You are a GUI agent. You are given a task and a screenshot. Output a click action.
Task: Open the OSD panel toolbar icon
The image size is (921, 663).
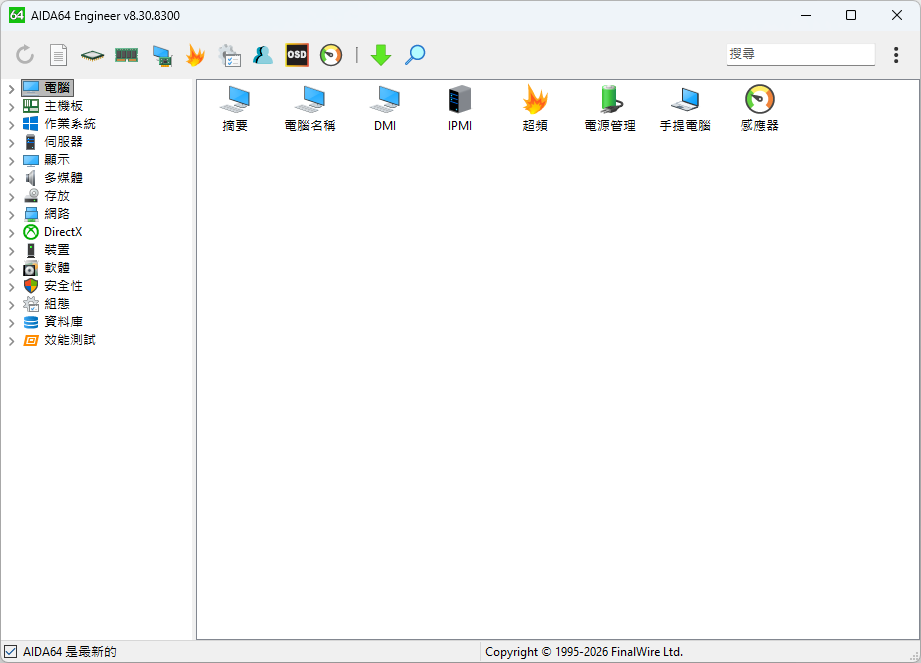coord(297,55)
